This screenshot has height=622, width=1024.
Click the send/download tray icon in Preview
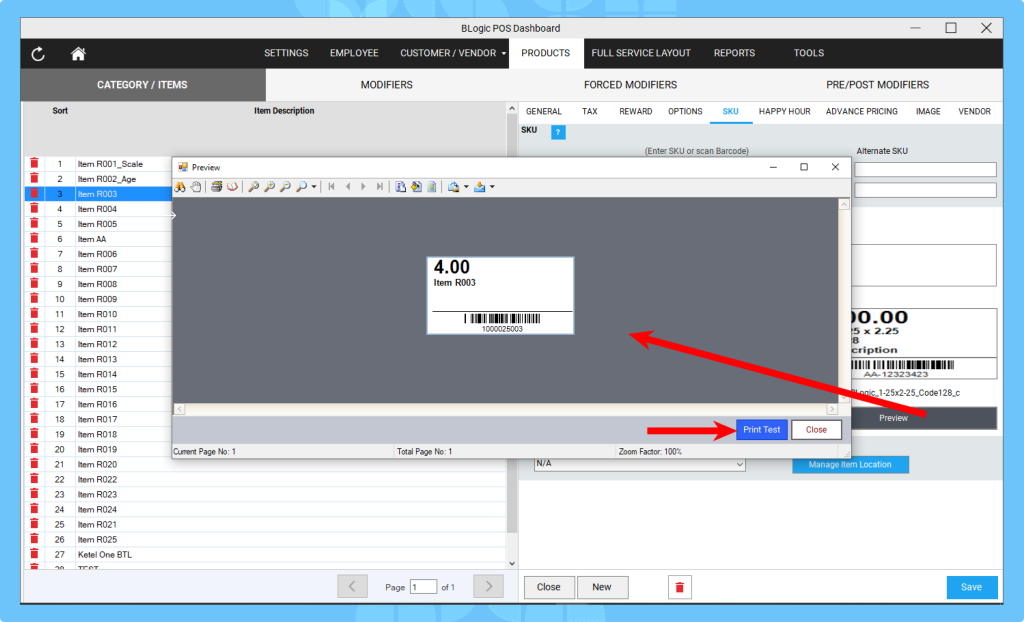480,187
